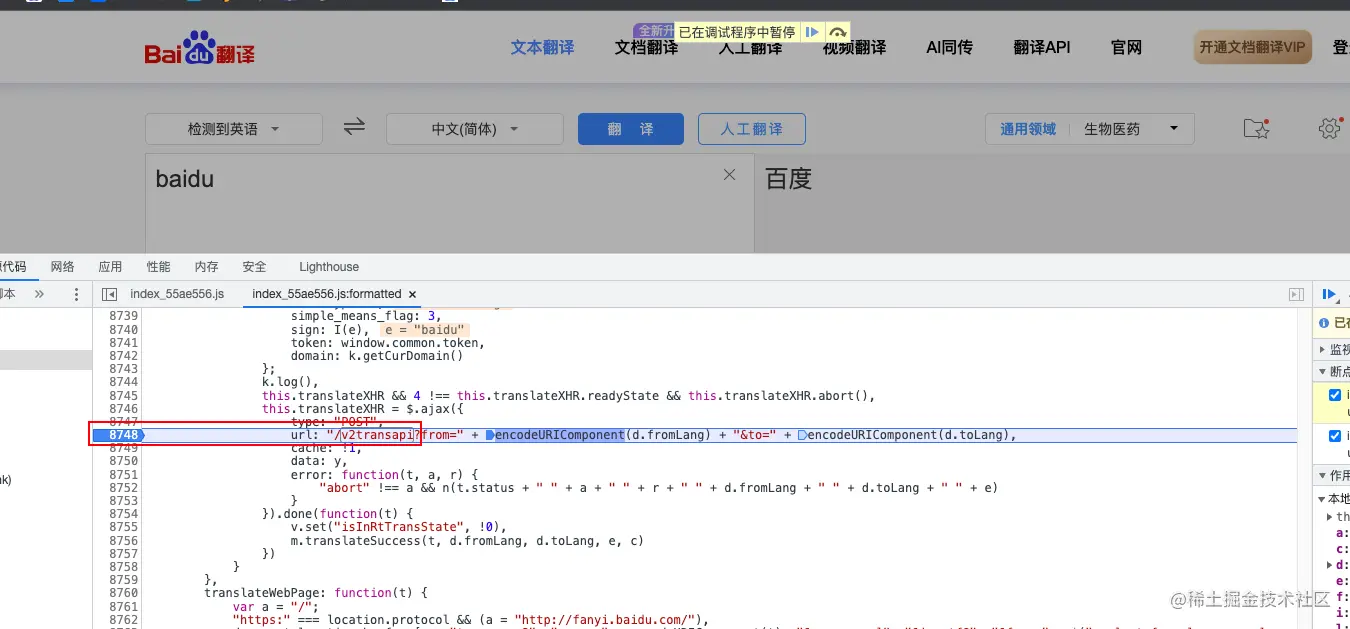Click 'domain: k.getCurDomain()' code line
The width and height of the screenshot is (1350, 629).
coord(377,356)
